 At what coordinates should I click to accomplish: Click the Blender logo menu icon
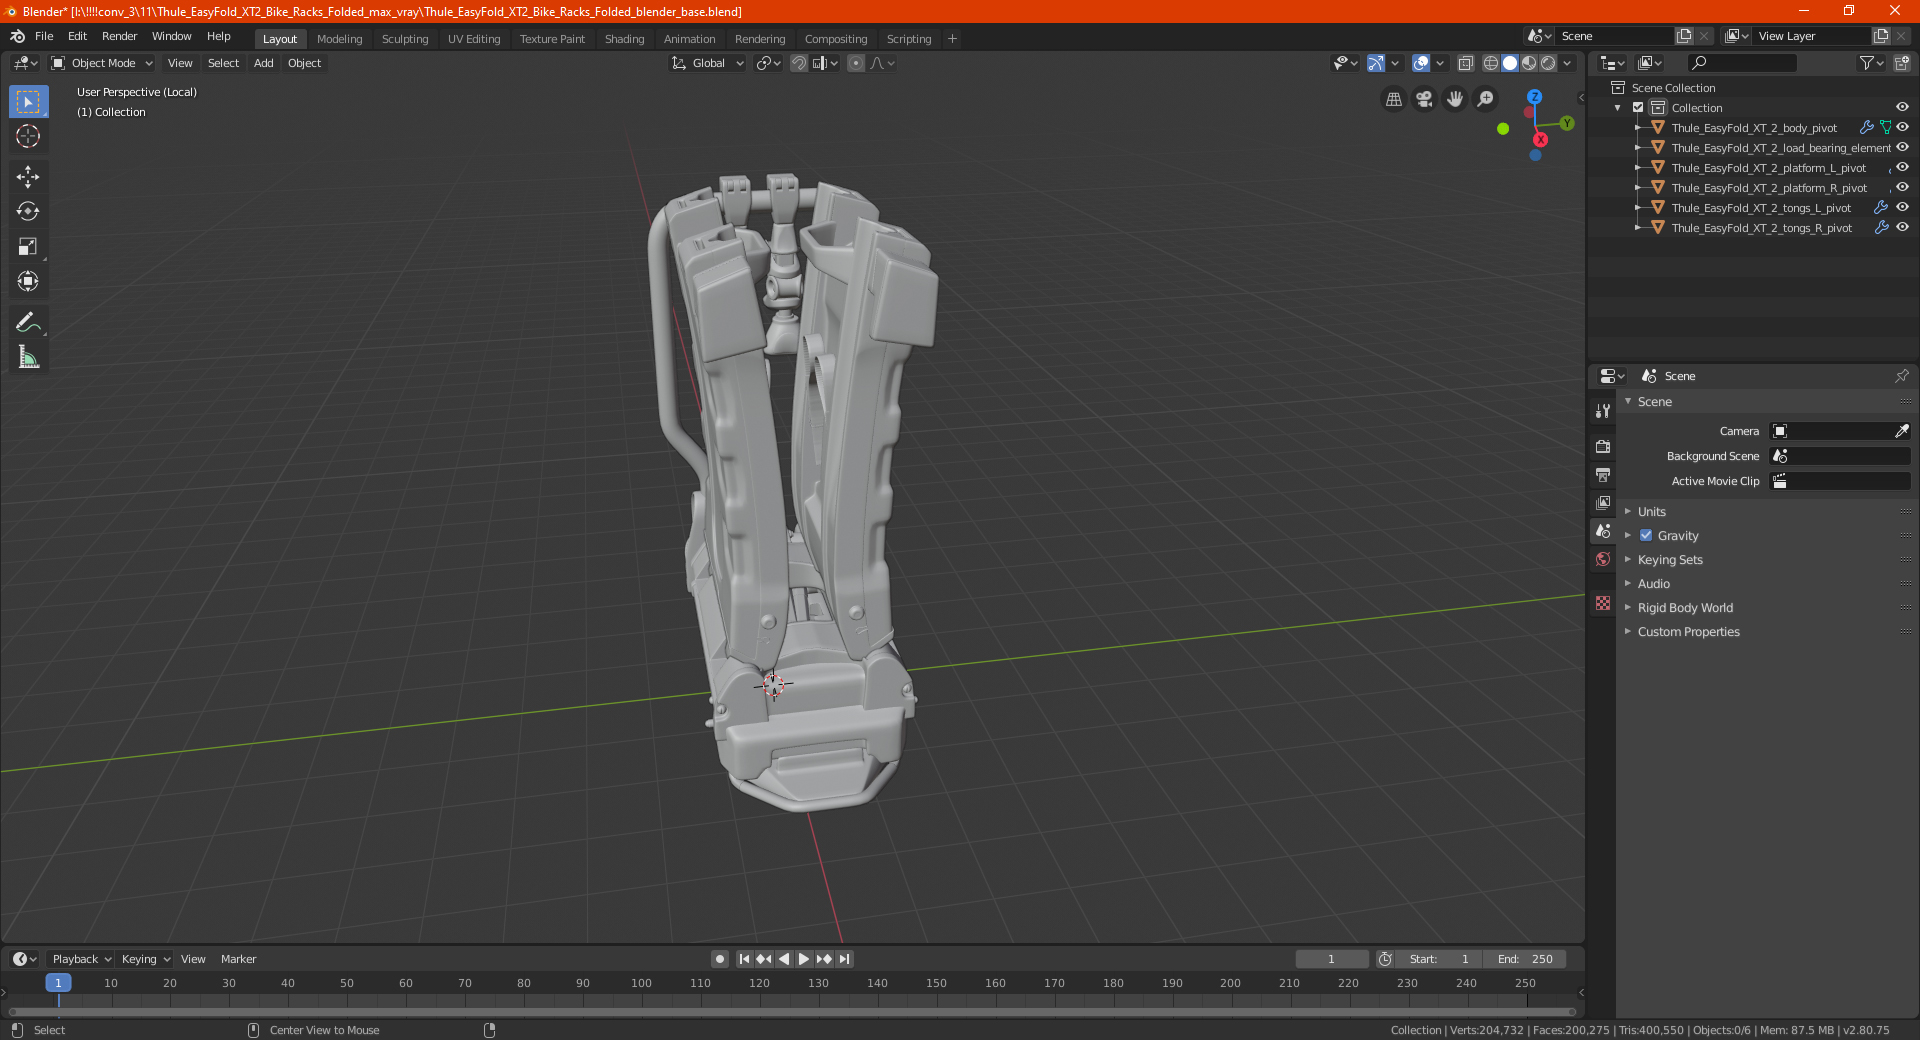click(18, 36)
